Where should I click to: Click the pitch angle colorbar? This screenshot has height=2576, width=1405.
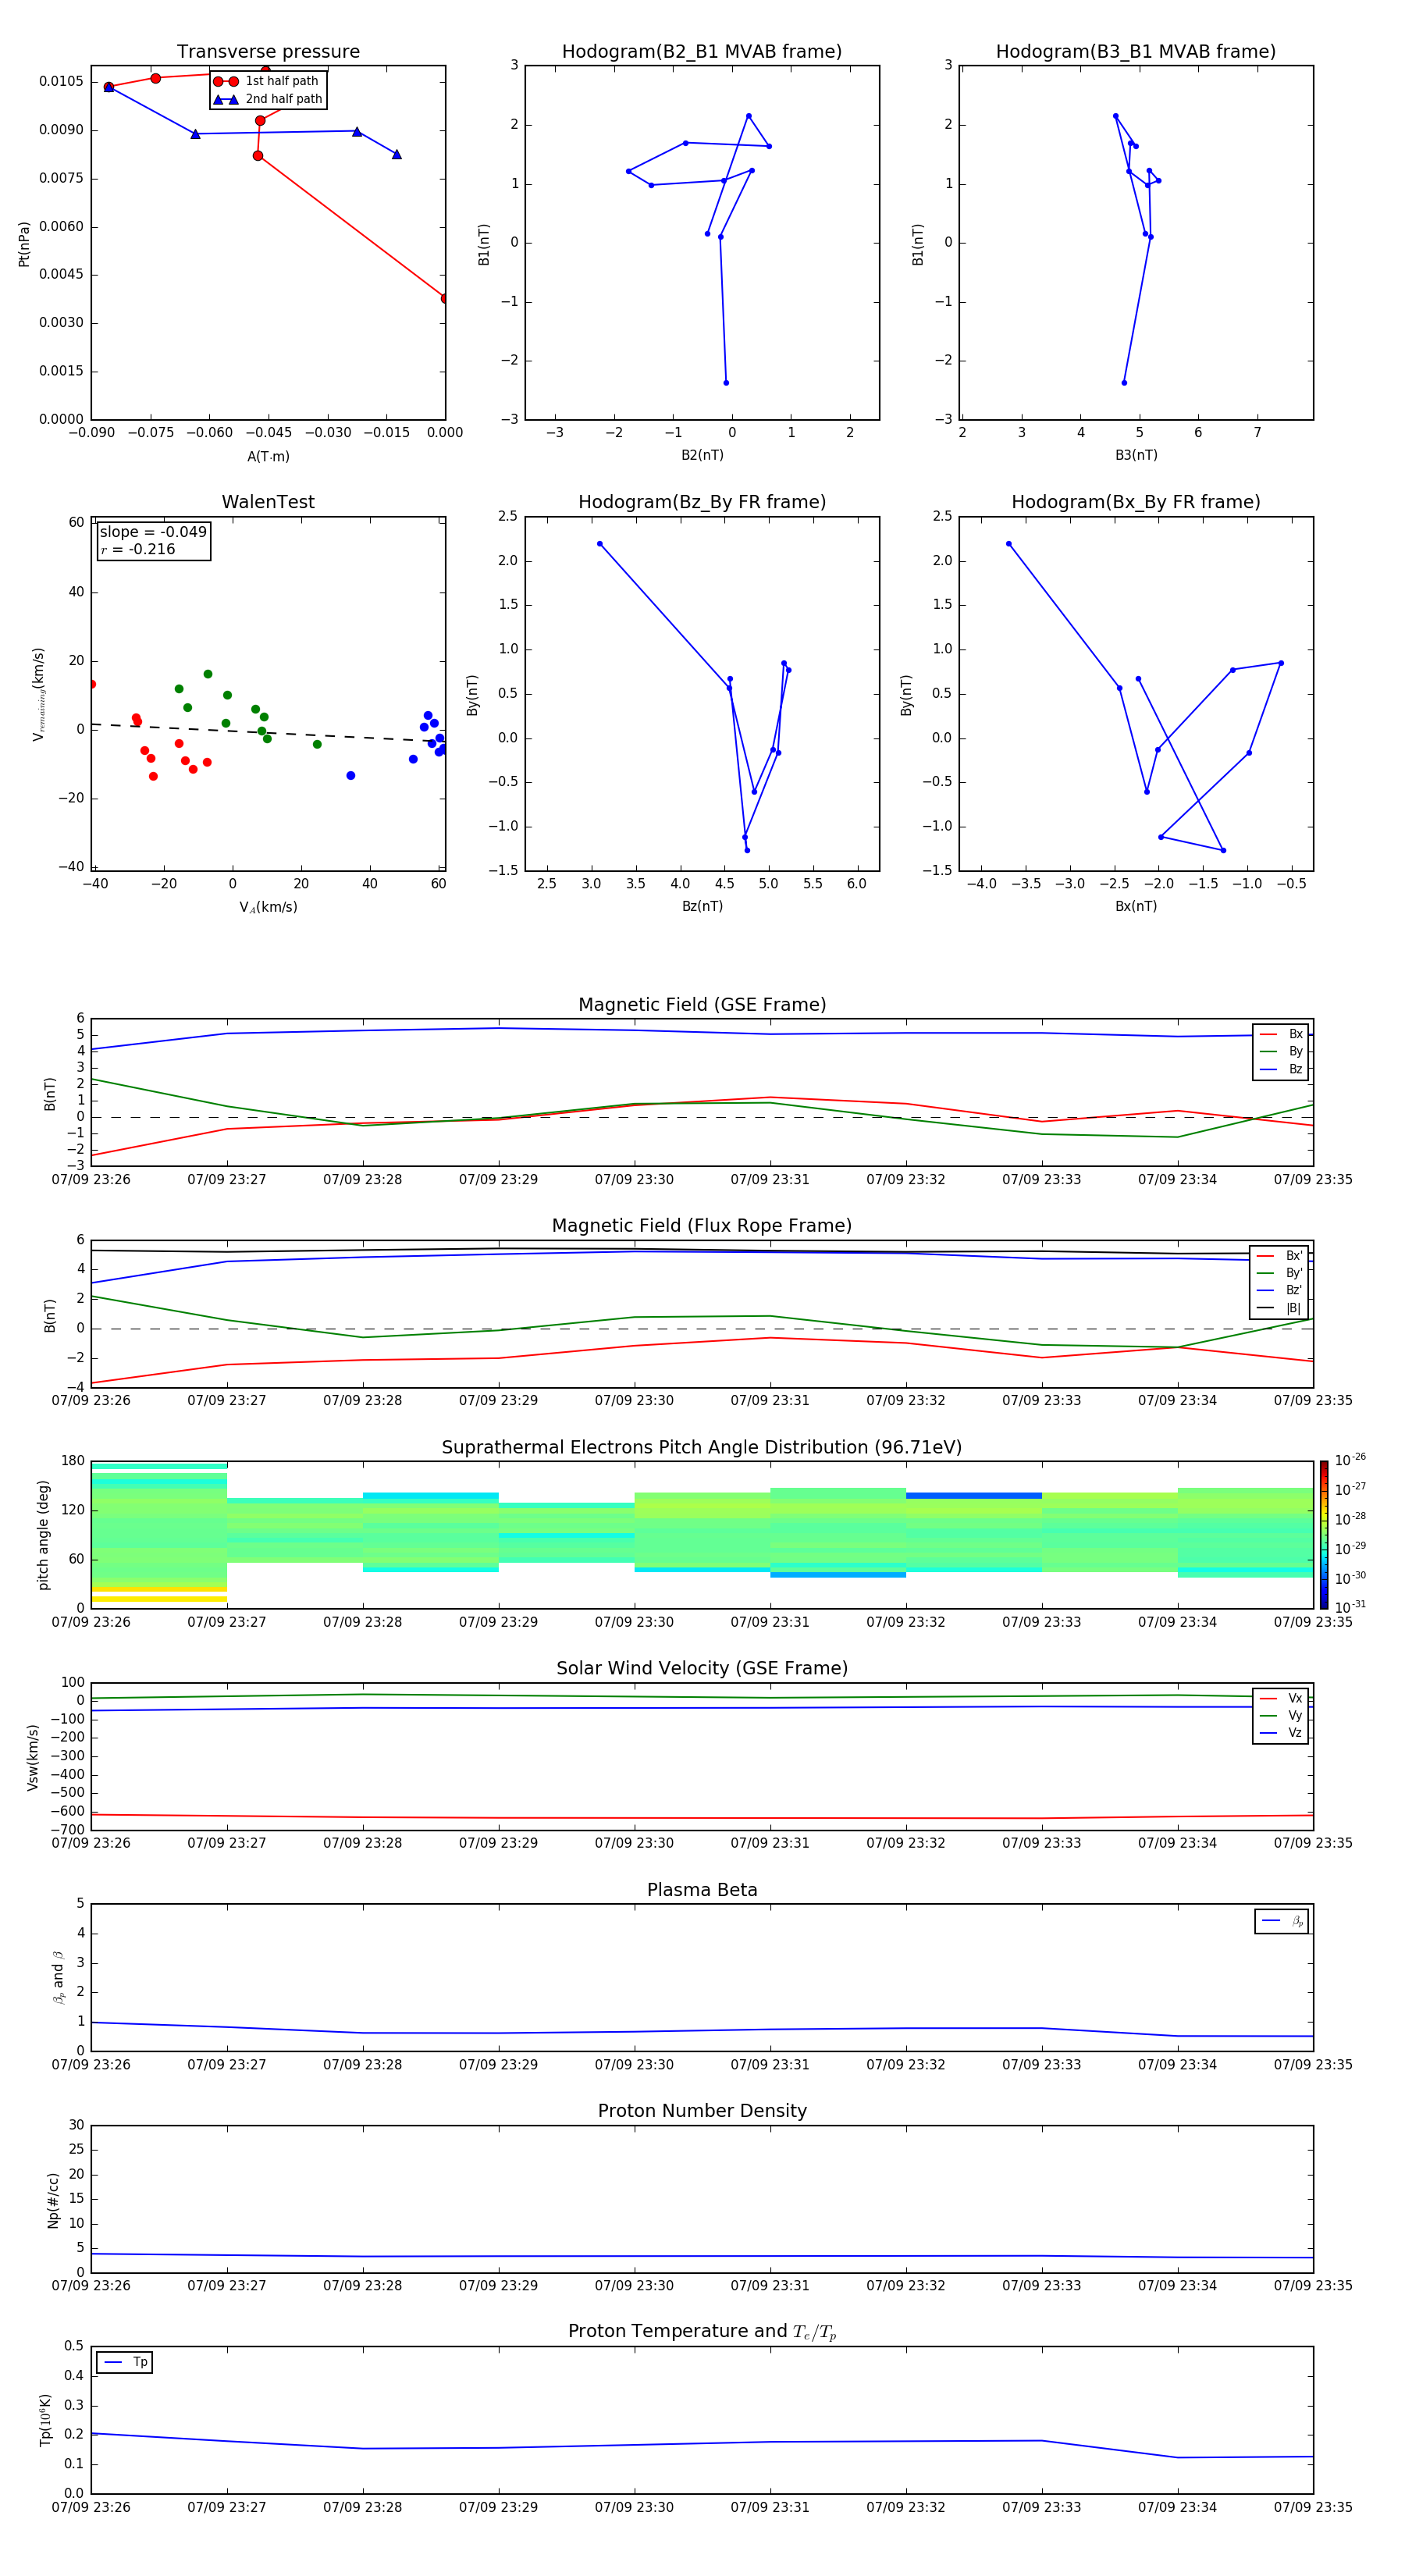pos(1324,1535)
